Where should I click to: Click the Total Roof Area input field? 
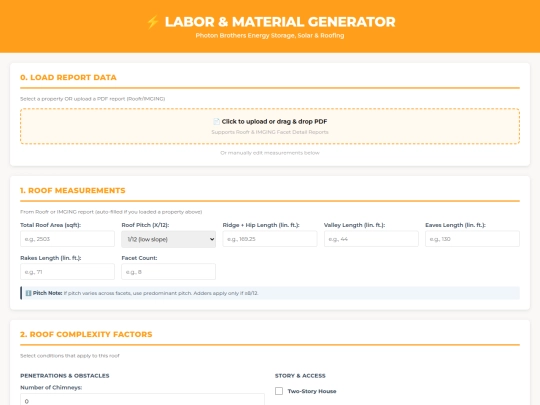pyautogui.click(x=67, y=239)
